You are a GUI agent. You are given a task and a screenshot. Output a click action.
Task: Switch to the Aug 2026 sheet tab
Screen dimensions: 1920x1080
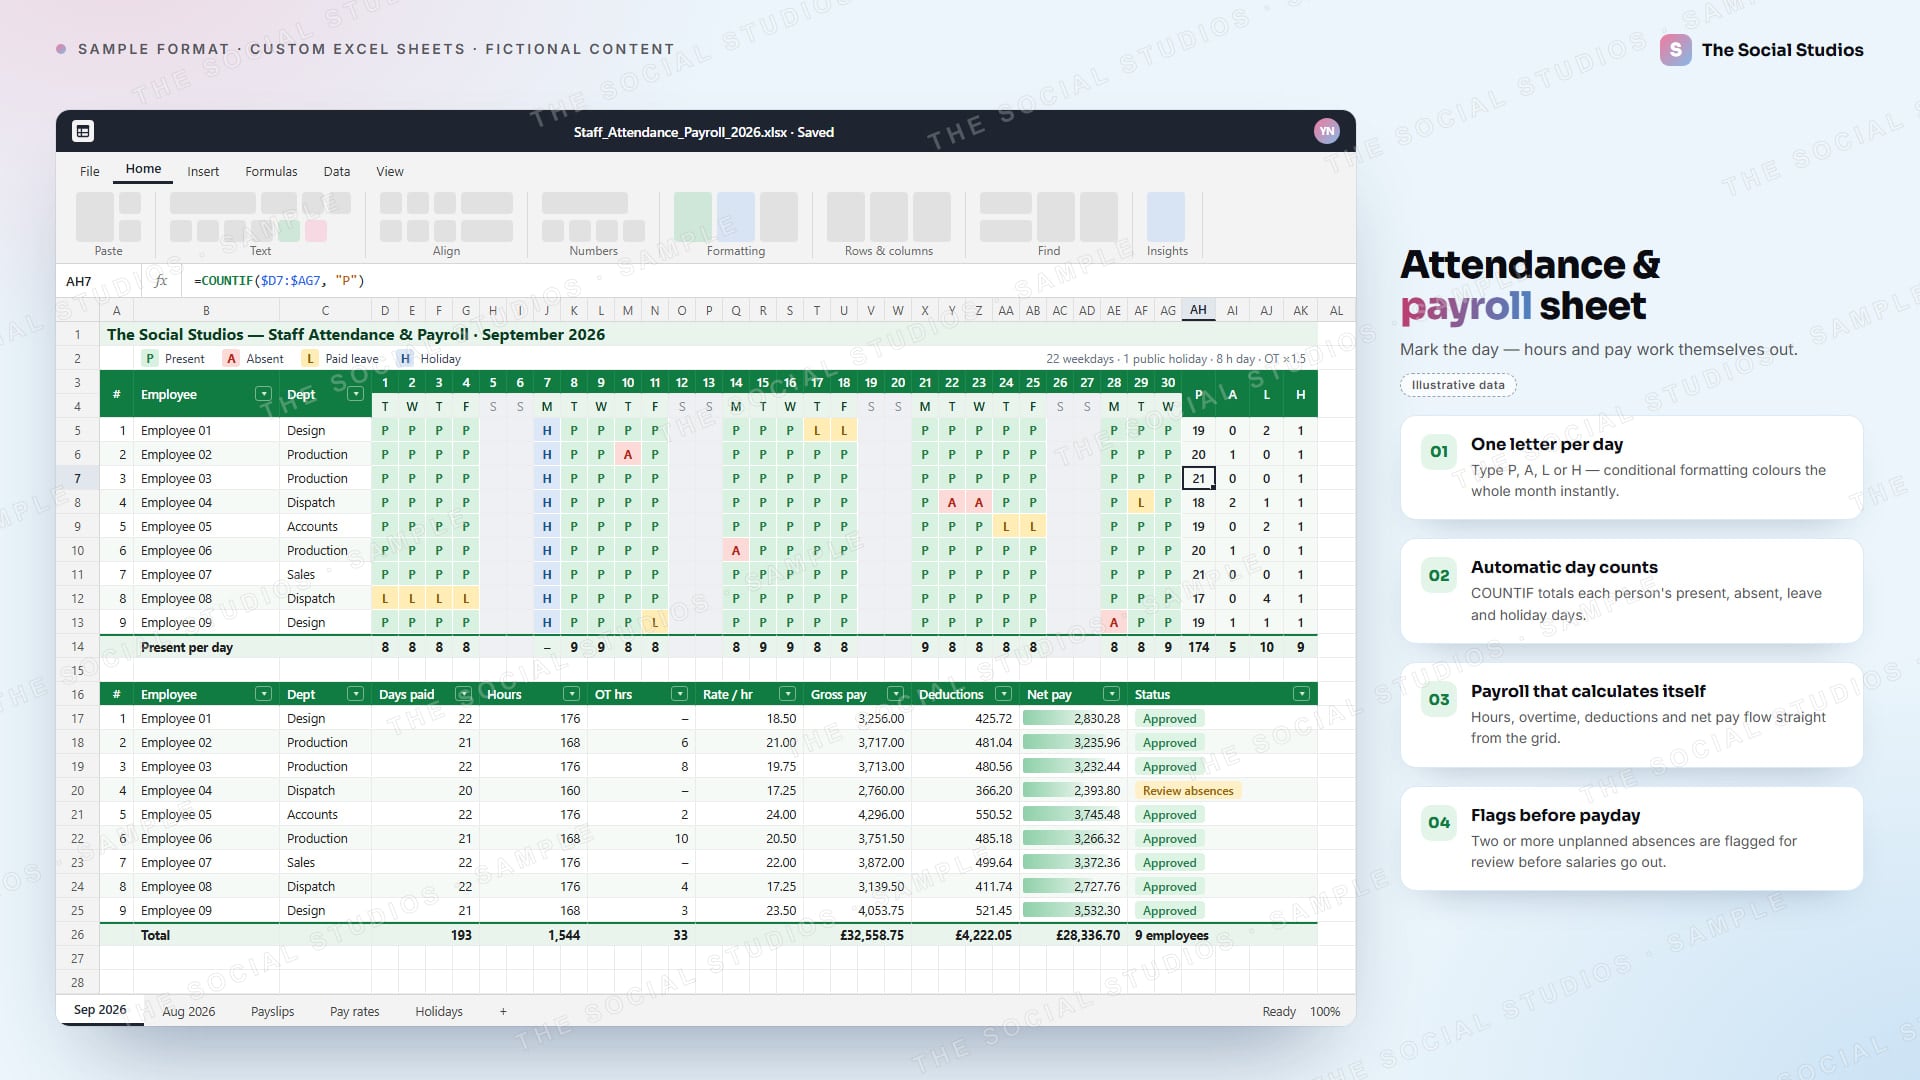[x=189, y=1011]
